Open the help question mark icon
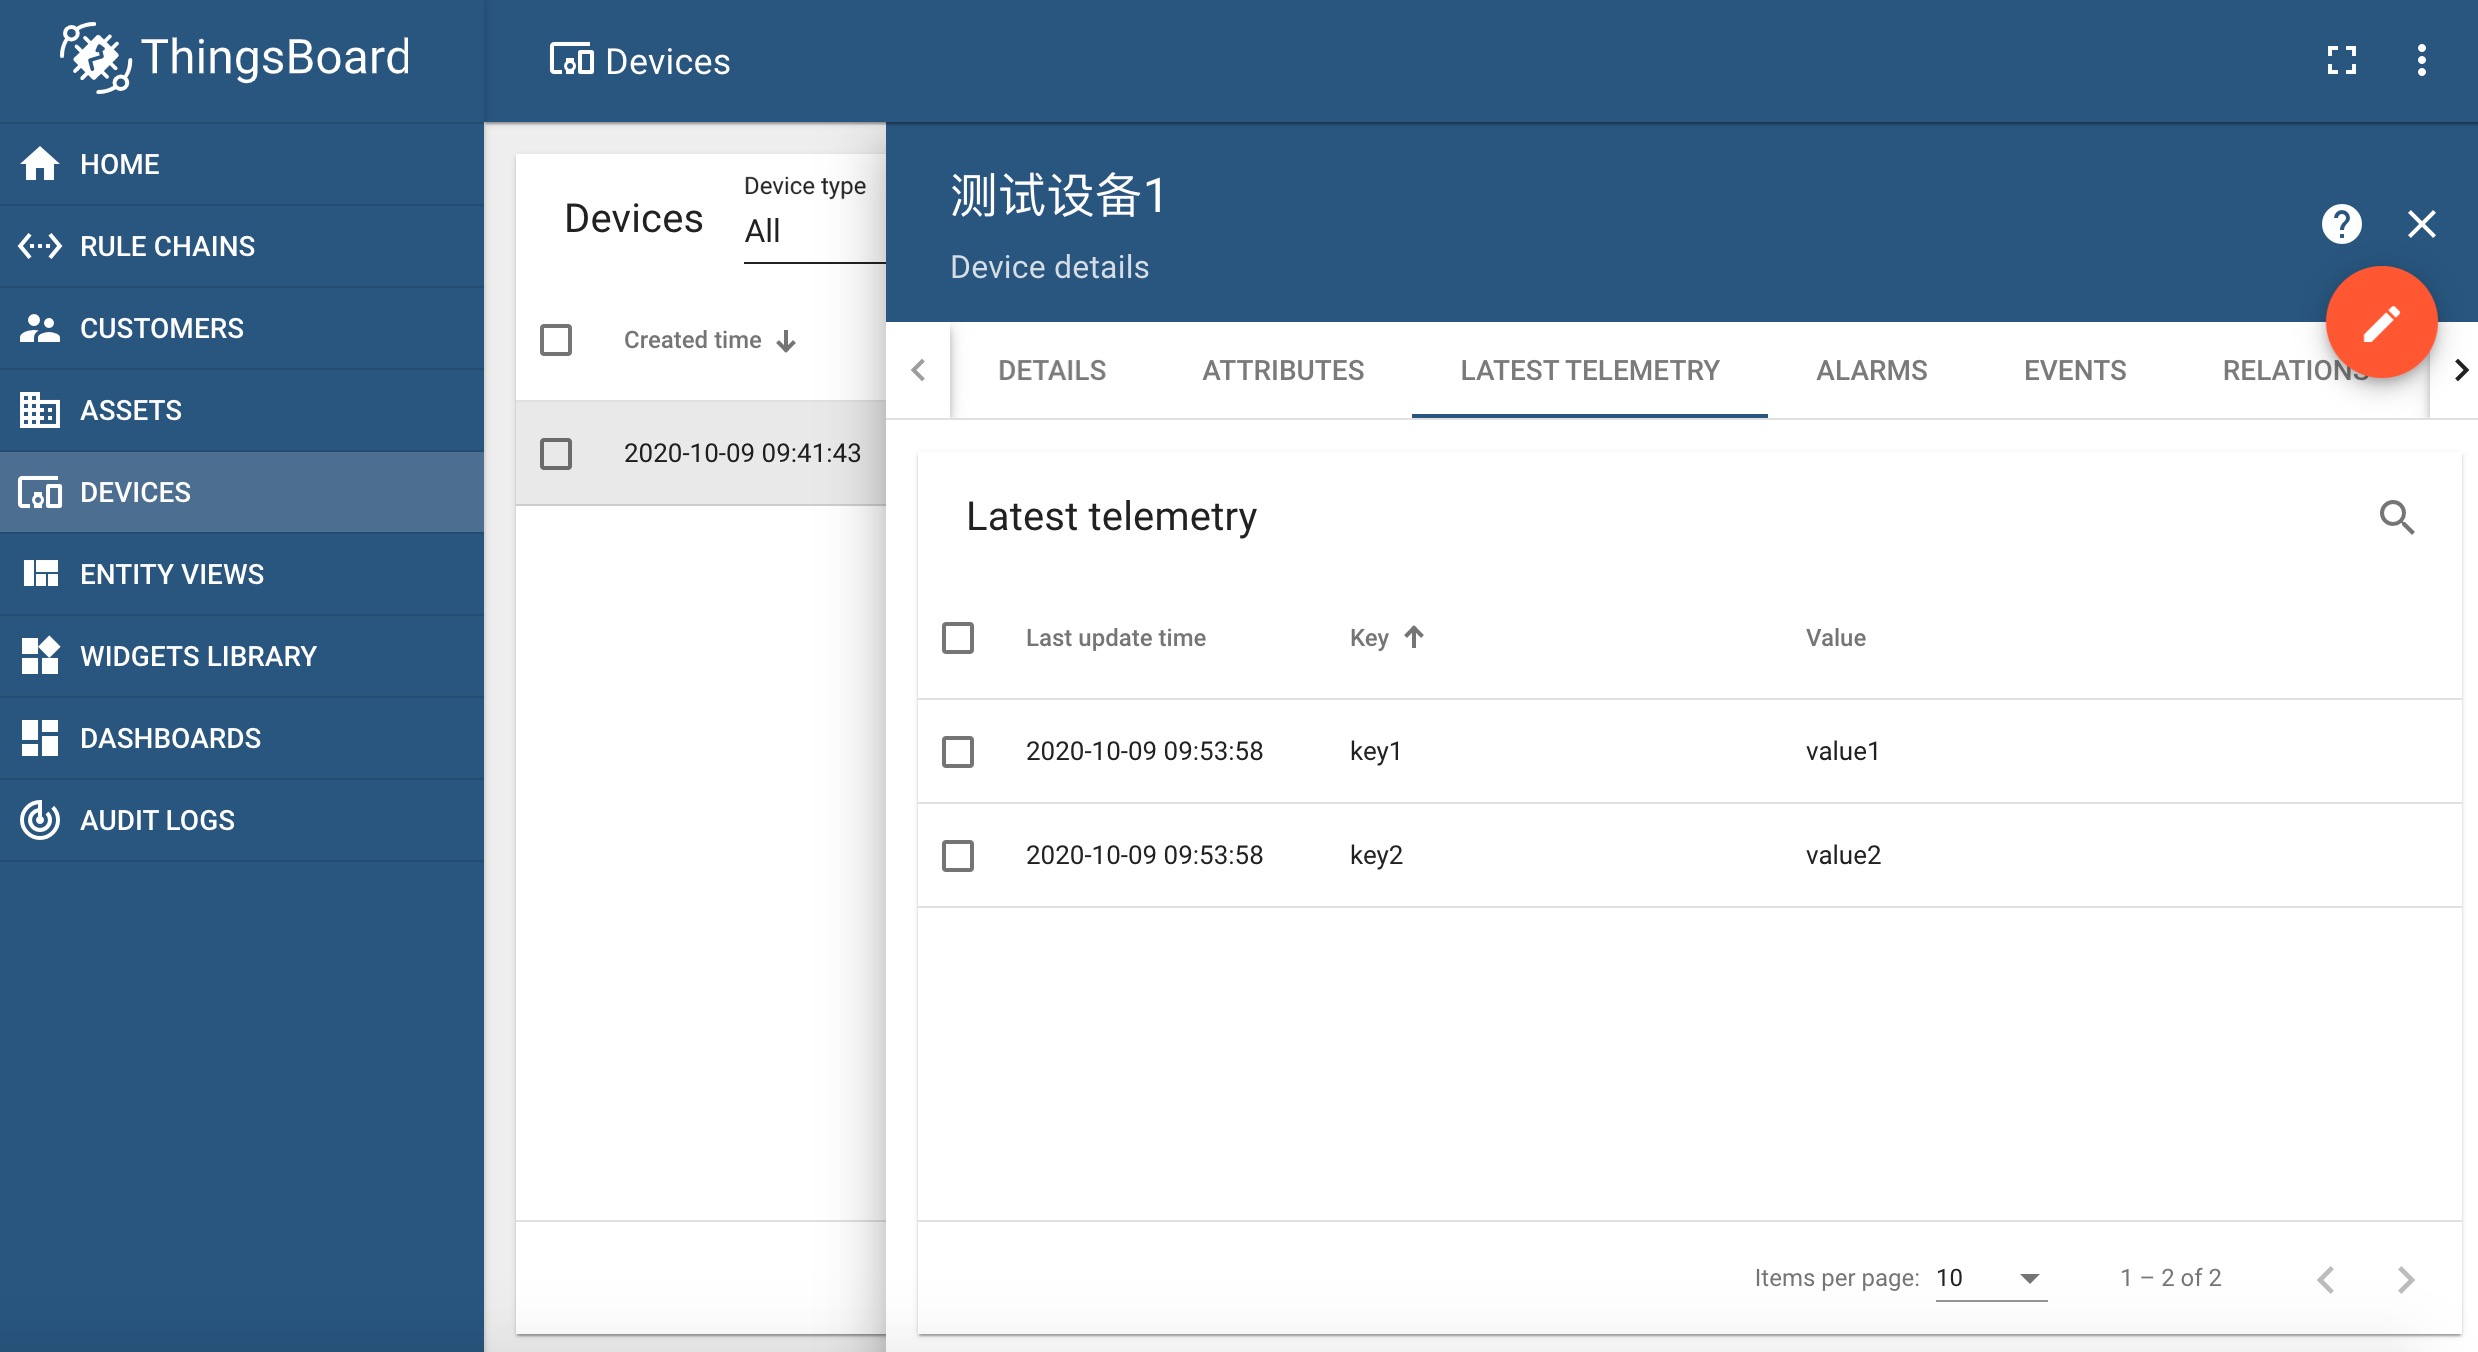Screen dimensions: 2478x1352 click(2341, 224)
